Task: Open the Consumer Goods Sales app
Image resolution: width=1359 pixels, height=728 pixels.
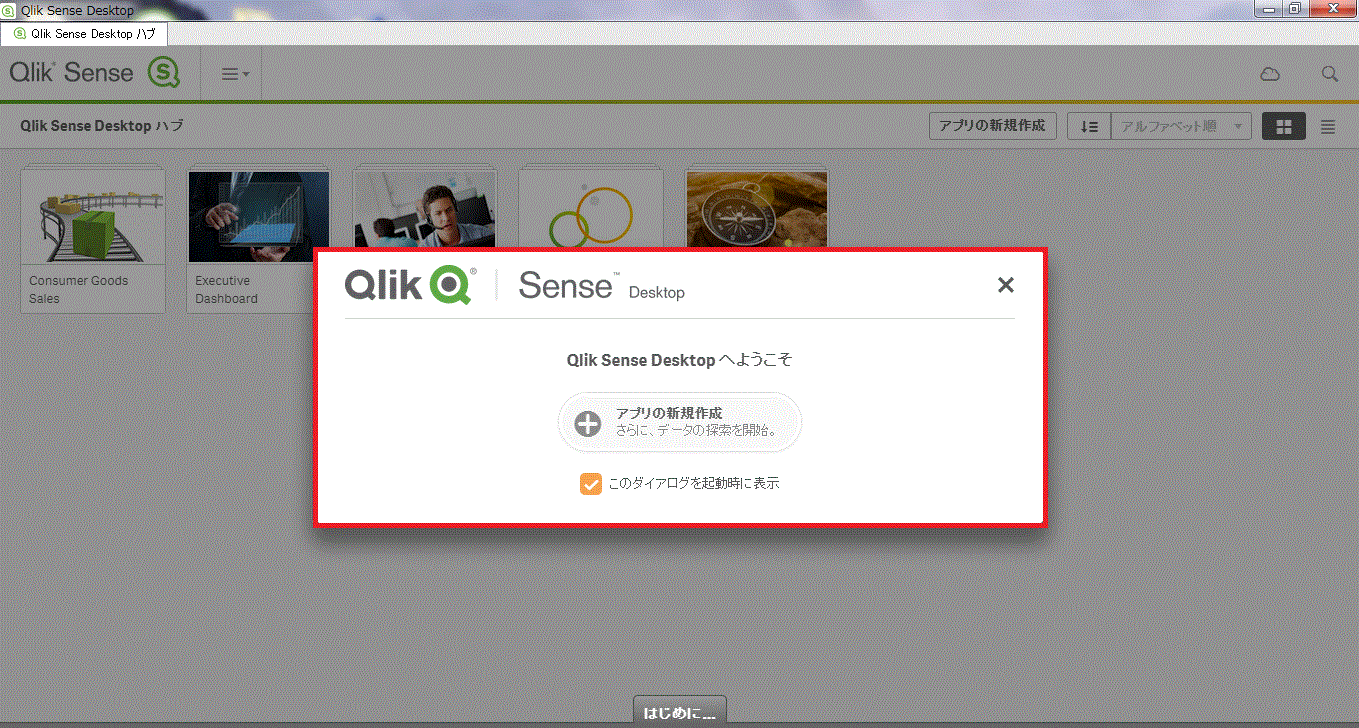Action: coord(93,240)
